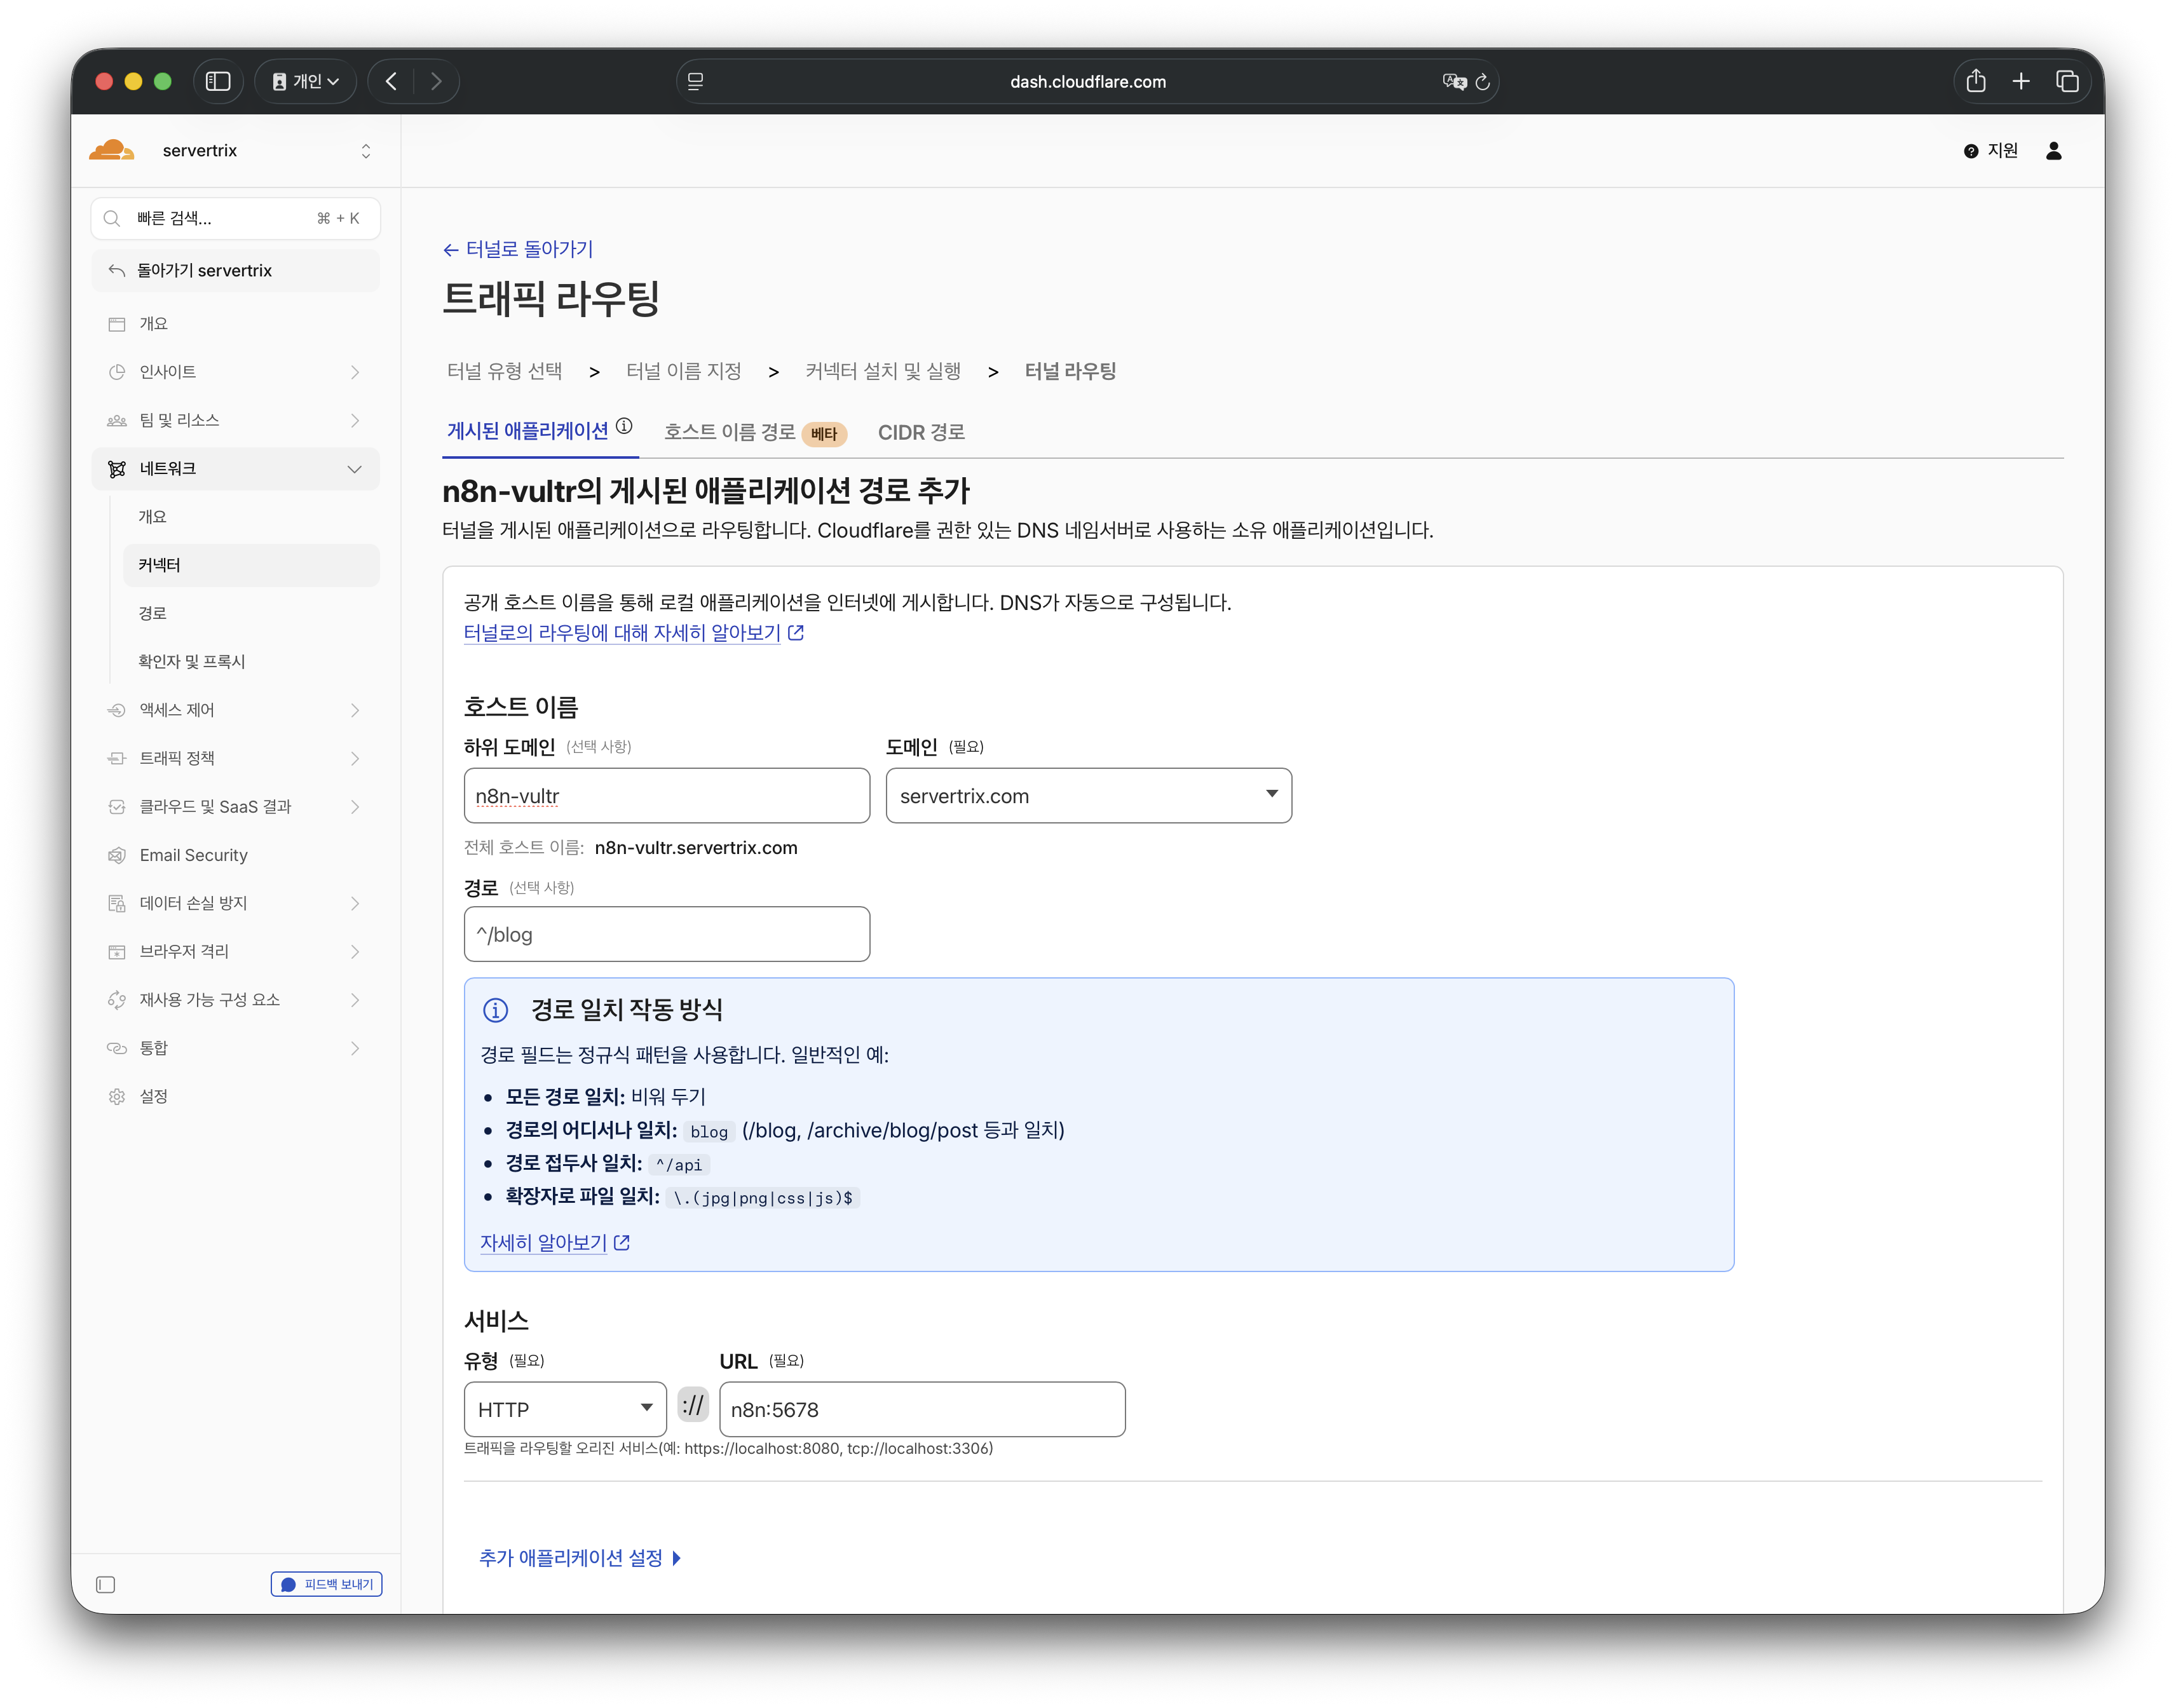Screen dimensions: 2176x1708
Task: Collapse the sidebar using the bottom panel icon
Action: [106, 1584]
